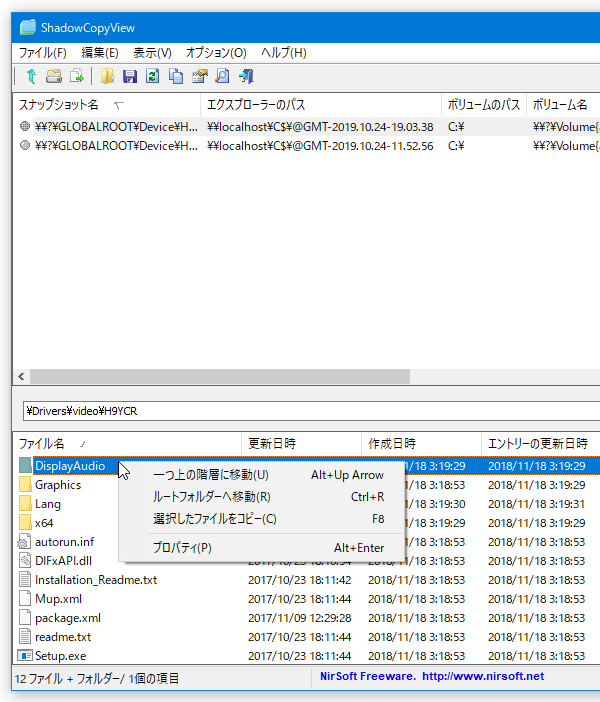Click the Setup.exe application icon

tap(25, 655)
